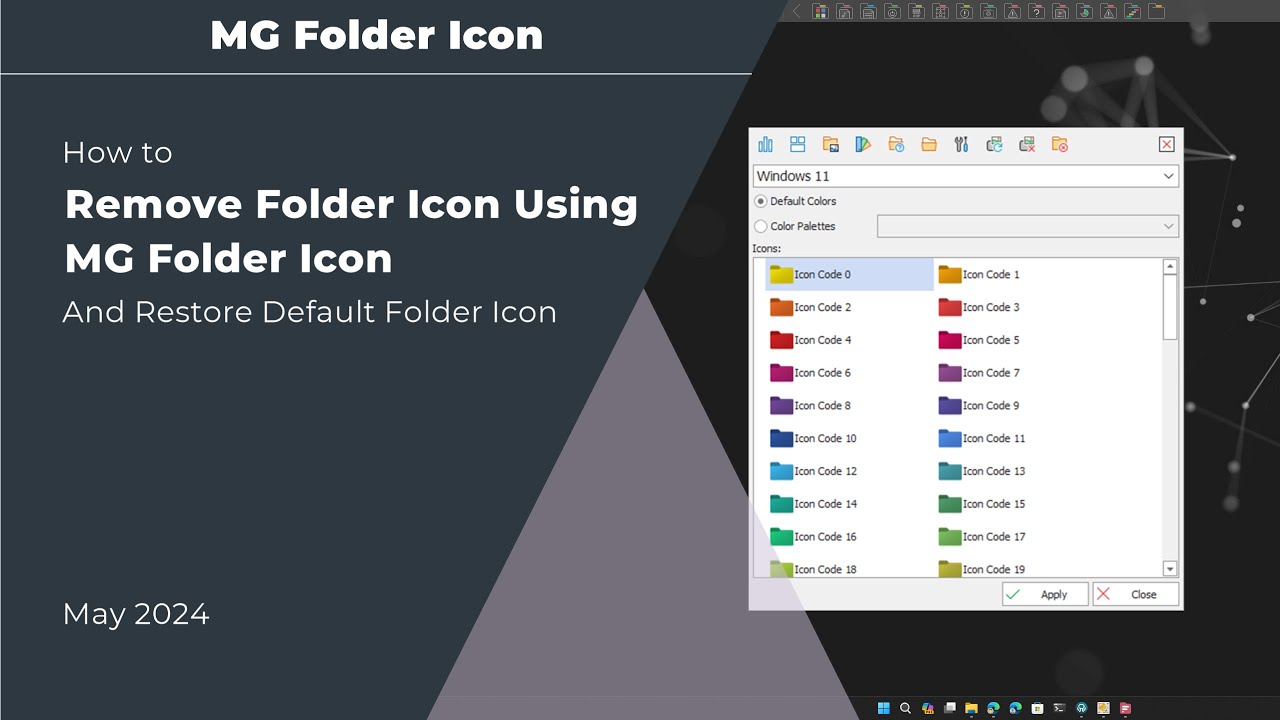1280x720 pixels.
Task: Select Icon Code 6 item
Action: click(811, 373)
